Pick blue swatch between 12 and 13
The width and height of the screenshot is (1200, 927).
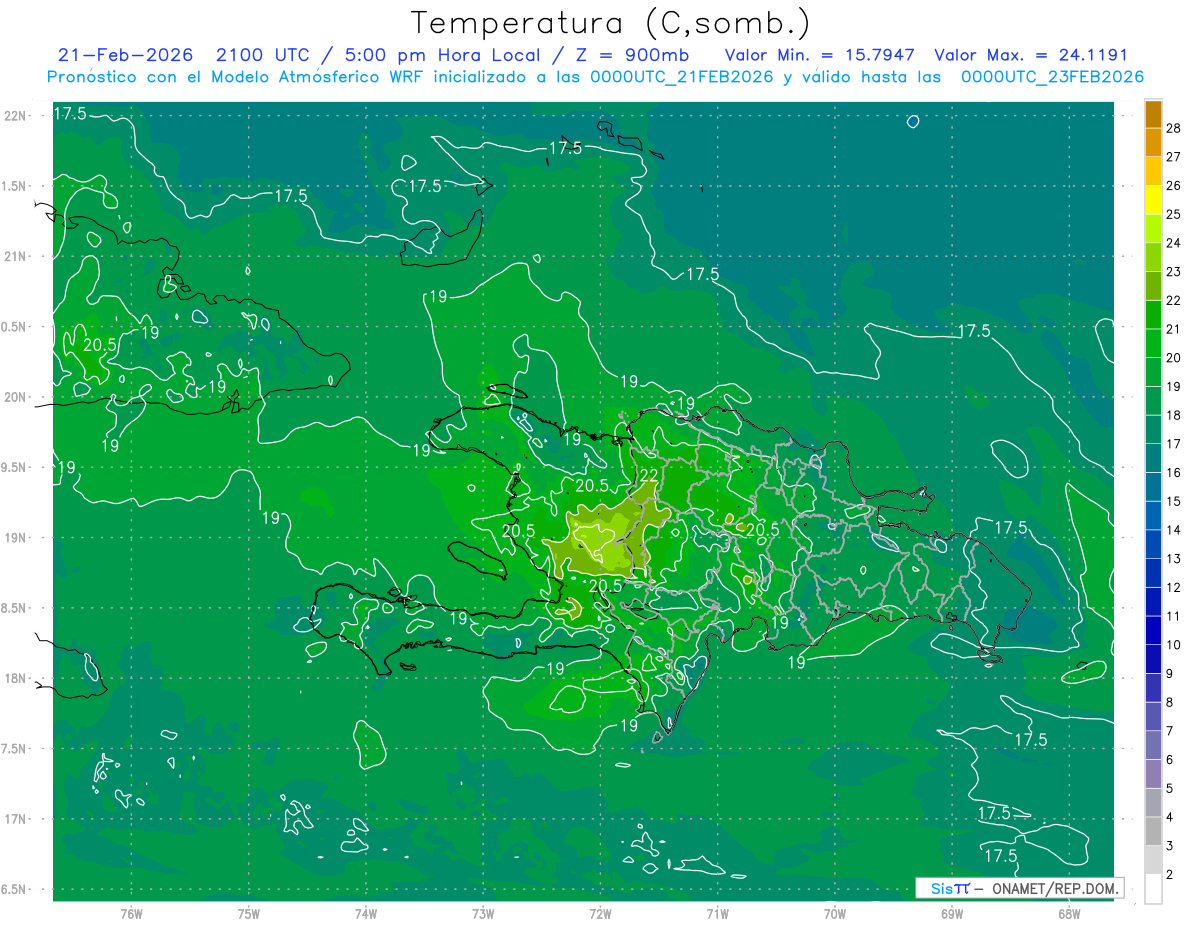(1153, 573)
